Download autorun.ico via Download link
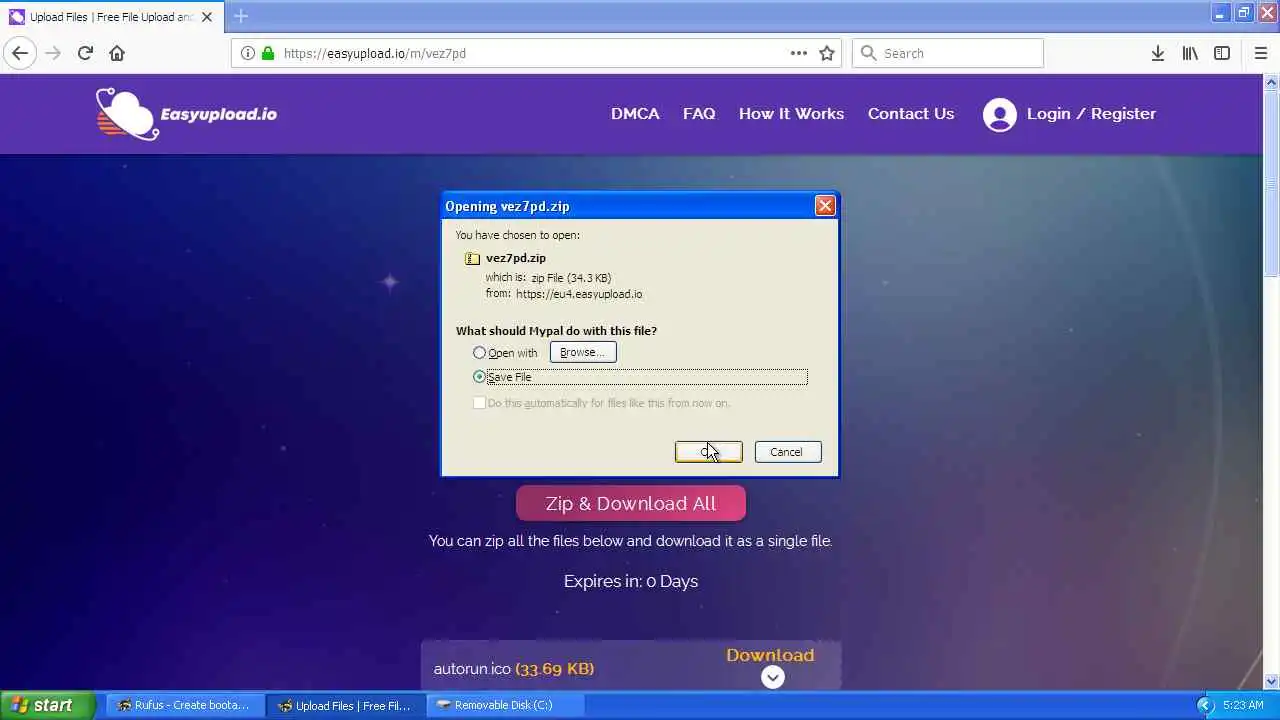The width and height of the screenshot is (1280, 720). coord(770,655)
